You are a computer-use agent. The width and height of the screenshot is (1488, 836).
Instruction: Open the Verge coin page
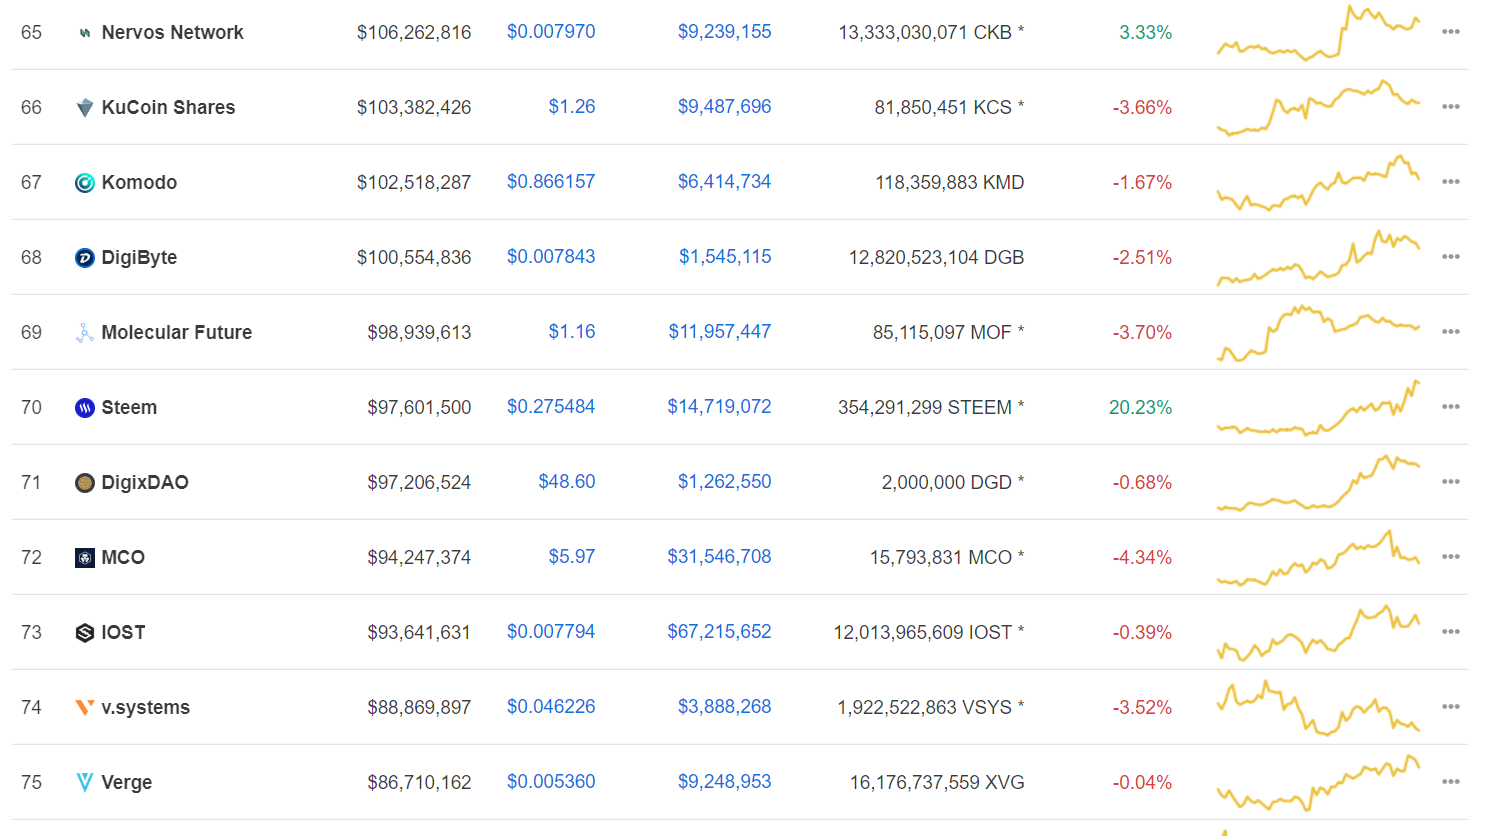pos(126,782)
